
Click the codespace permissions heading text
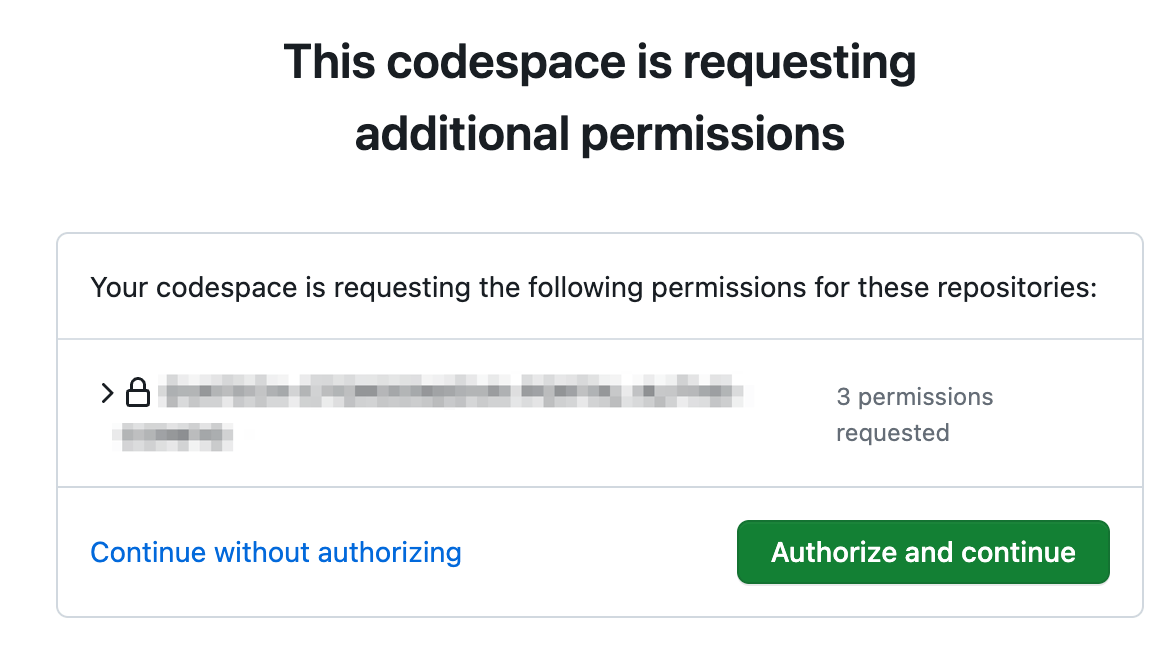600,95
